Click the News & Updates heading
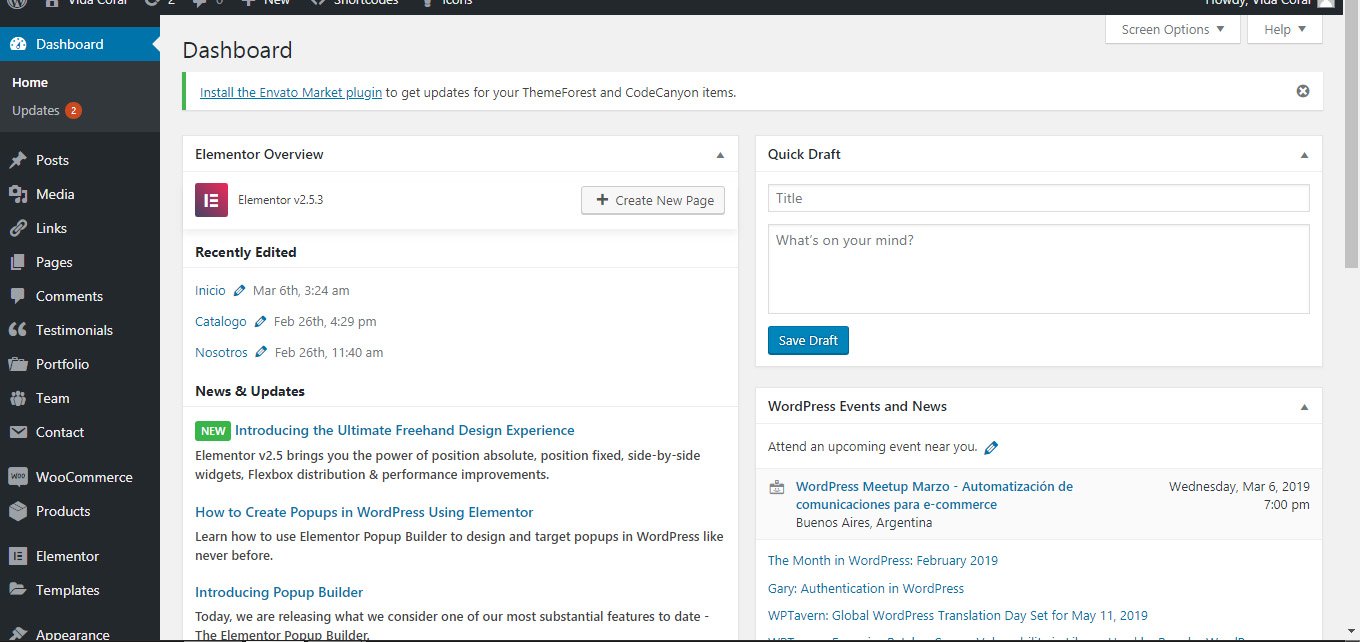The width and height of the screenshot is (1360, 642). tap(250, 392)
